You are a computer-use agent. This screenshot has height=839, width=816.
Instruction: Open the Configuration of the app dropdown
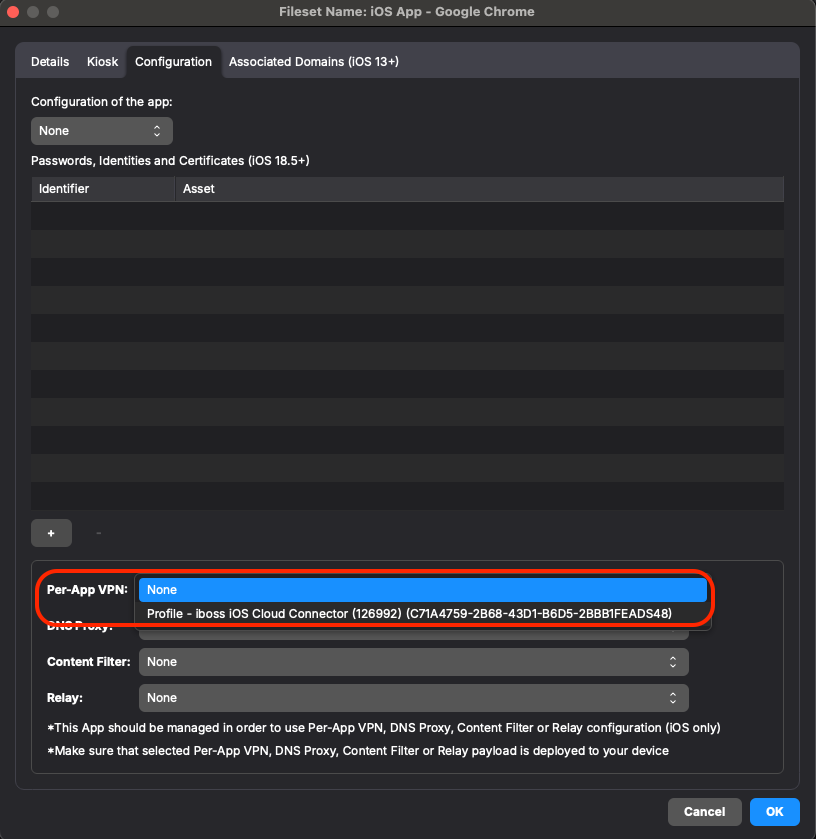click(x=102, y=131)
